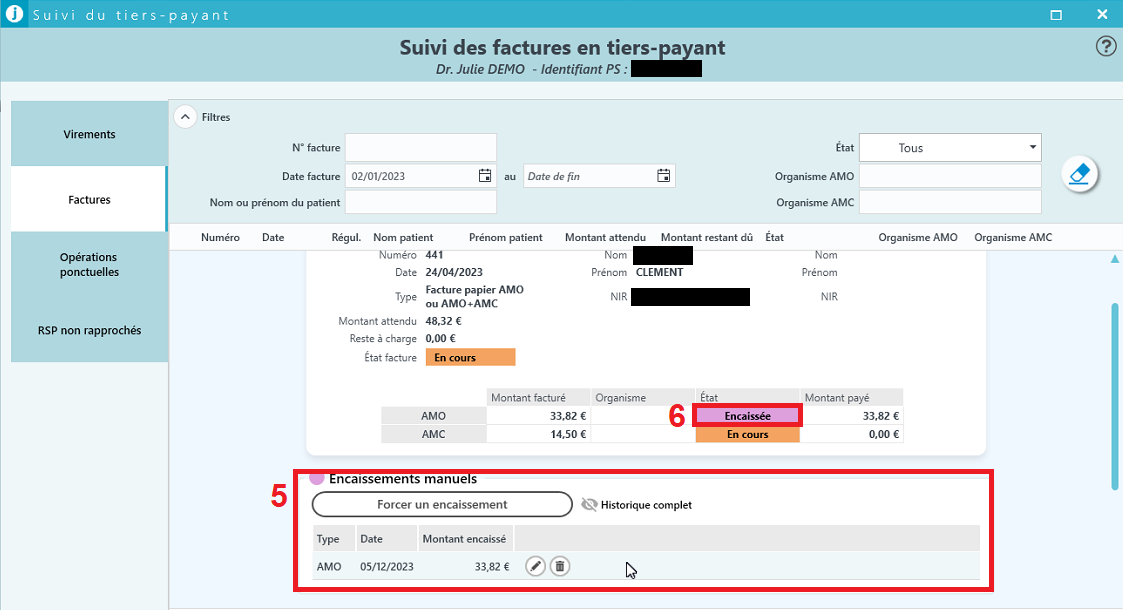
Task: Focus the Nom ou prénom du patient field
Action: [420, 203]
